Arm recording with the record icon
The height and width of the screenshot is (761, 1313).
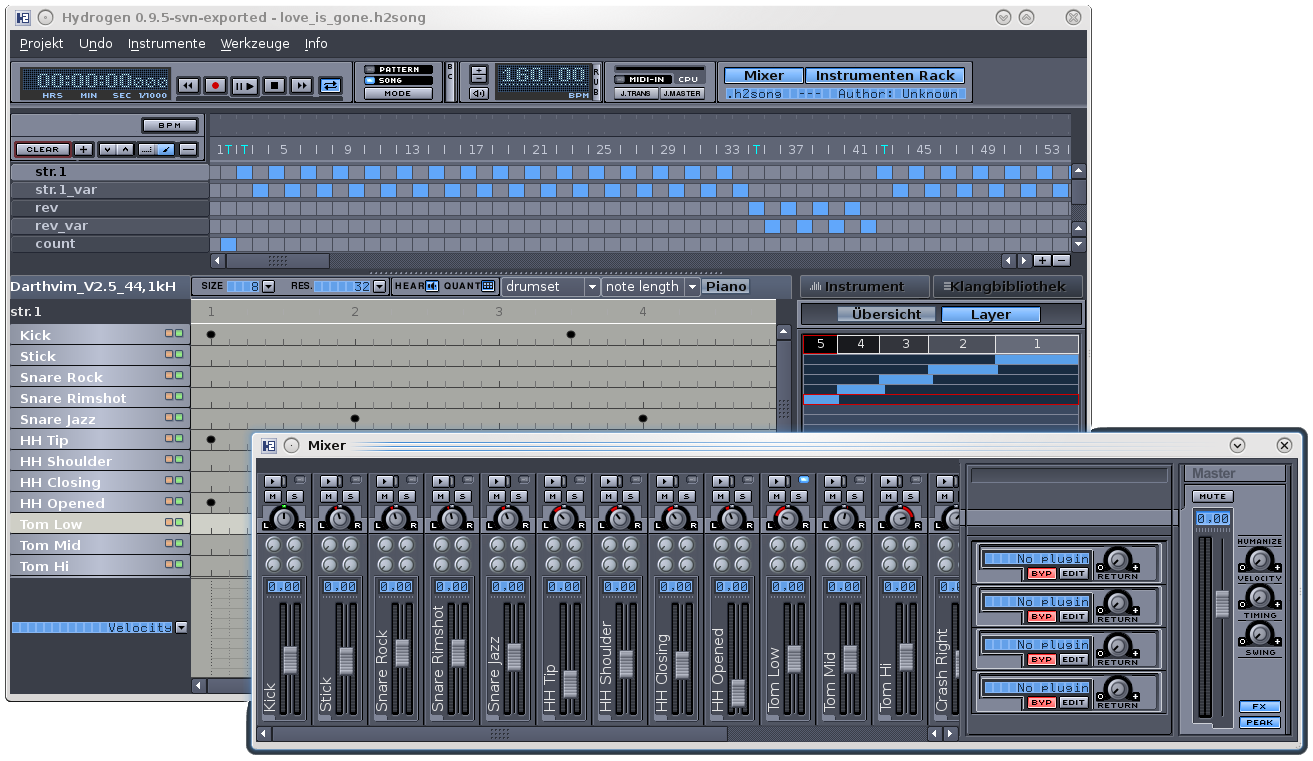216,86
